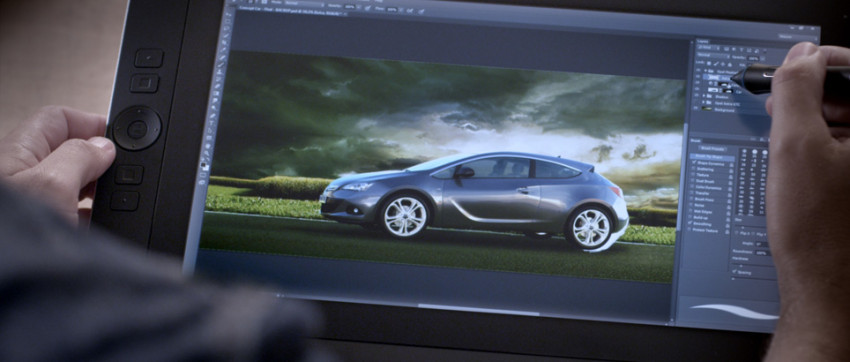Viewport: 850px width, 362px height.
Task: Filter layers by shape layers icon
Action: [749, 50]
